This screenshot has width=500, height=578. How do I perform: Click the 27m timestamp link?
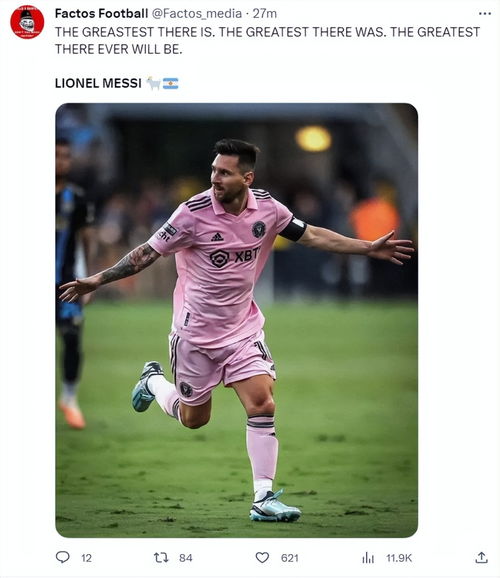(264, 14)
